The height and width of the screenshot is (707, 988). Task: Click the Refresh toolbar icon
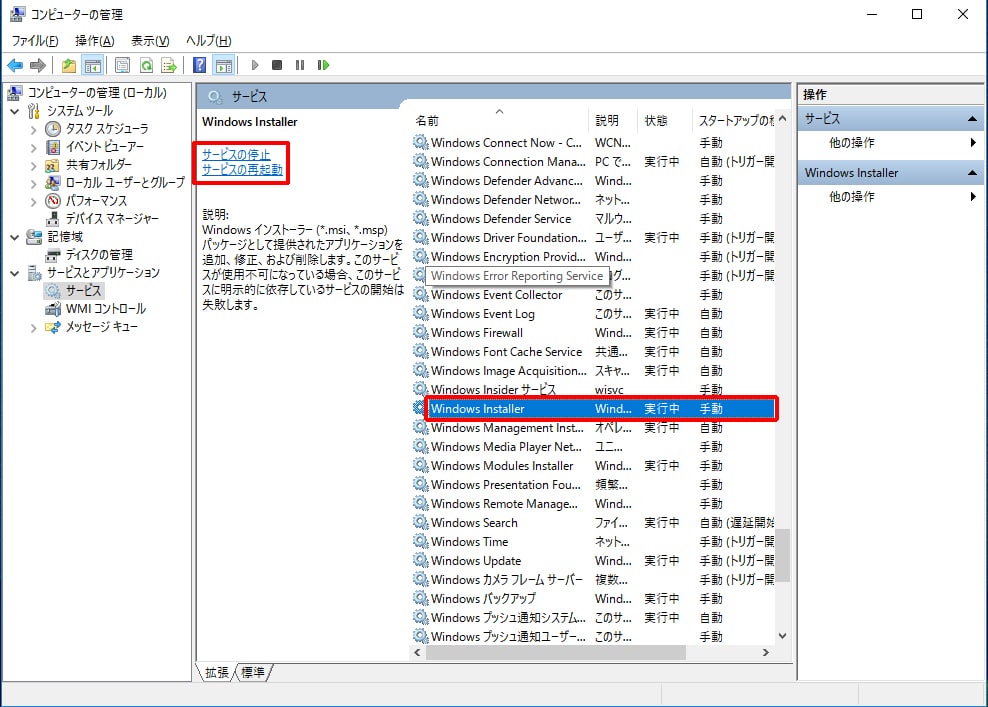tap(146, 65)
